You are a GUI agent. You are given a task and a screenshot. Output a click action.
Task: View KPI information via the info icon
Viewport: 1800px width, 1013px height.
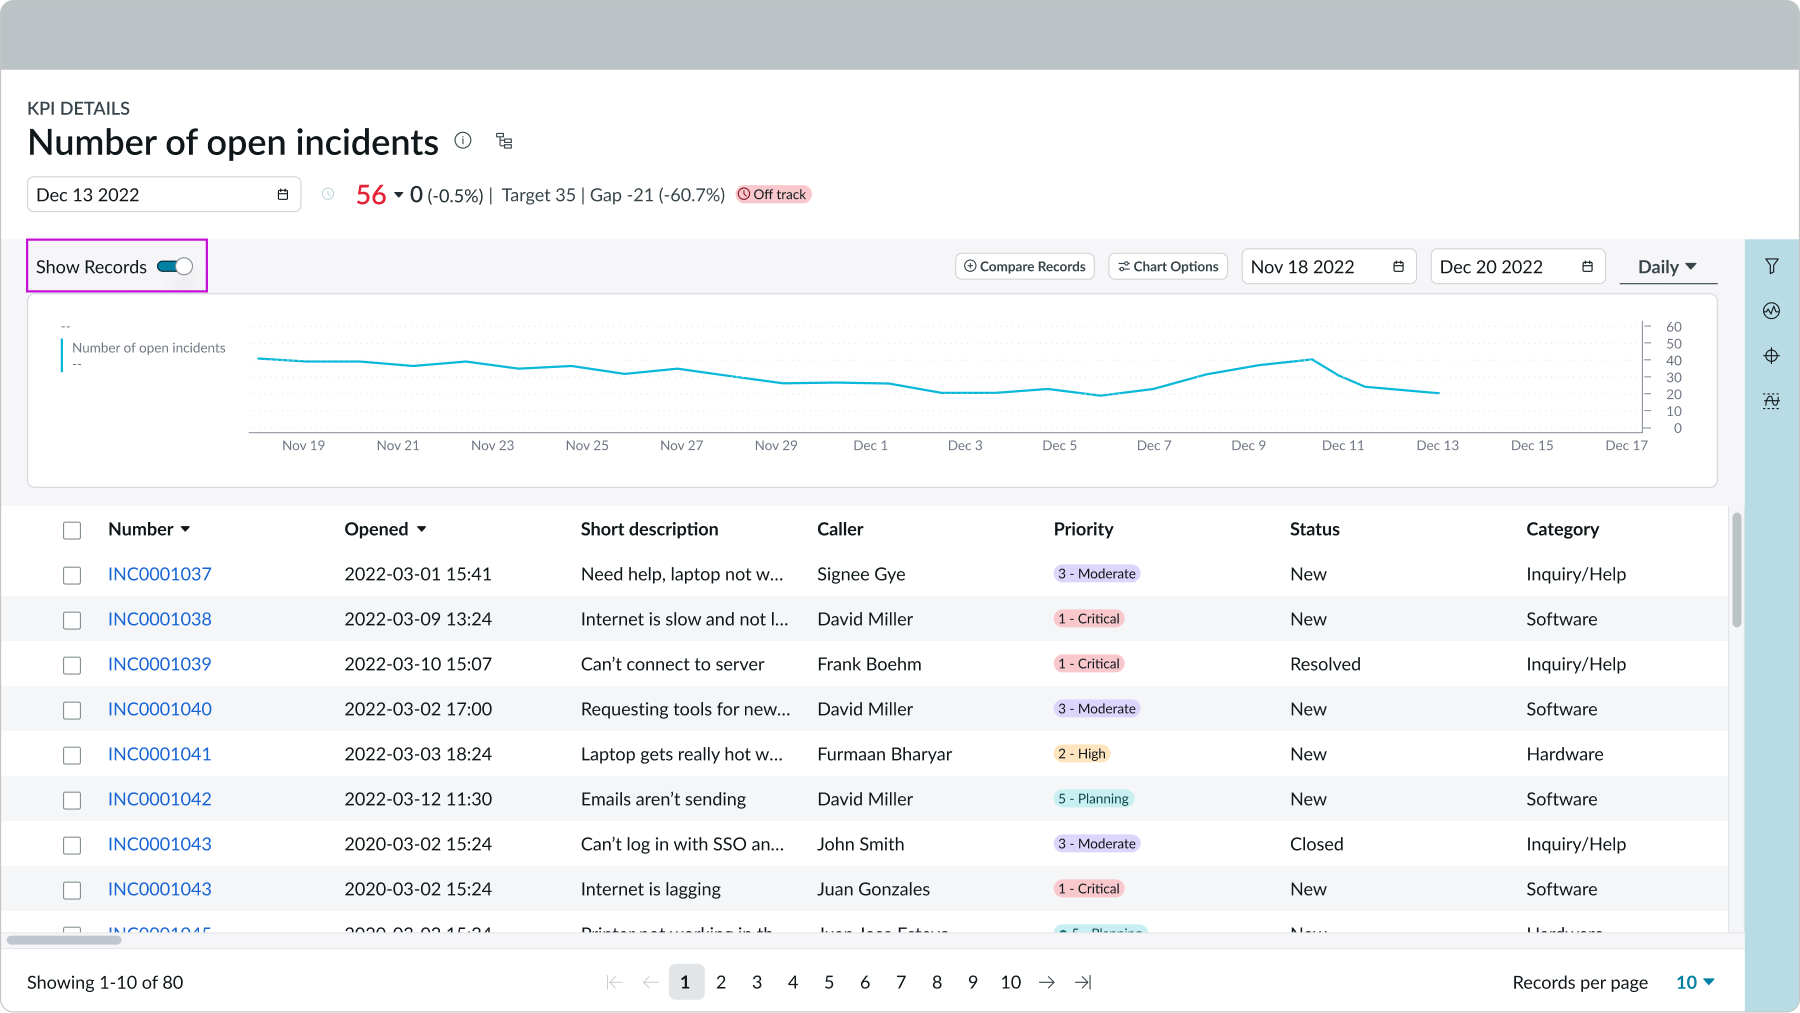pyautogui.click(x=463, y=141)
